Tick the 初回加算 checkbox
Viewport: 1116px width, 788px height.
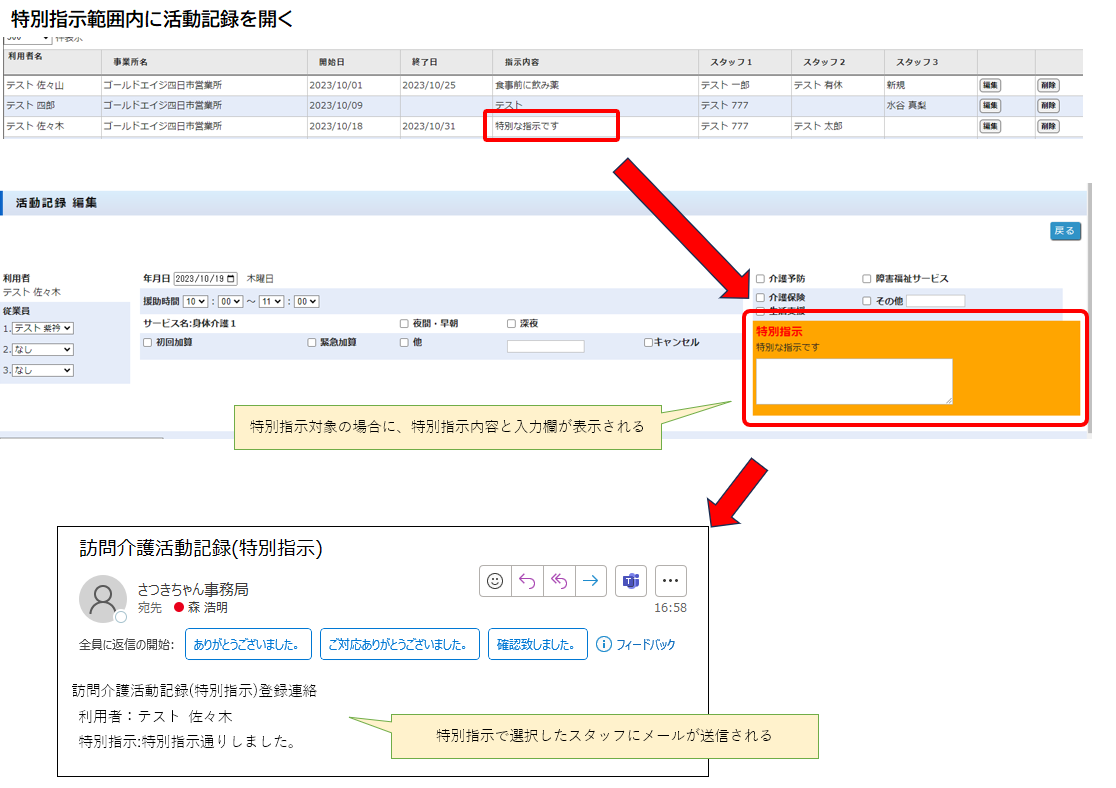click(x=148, y=342)
